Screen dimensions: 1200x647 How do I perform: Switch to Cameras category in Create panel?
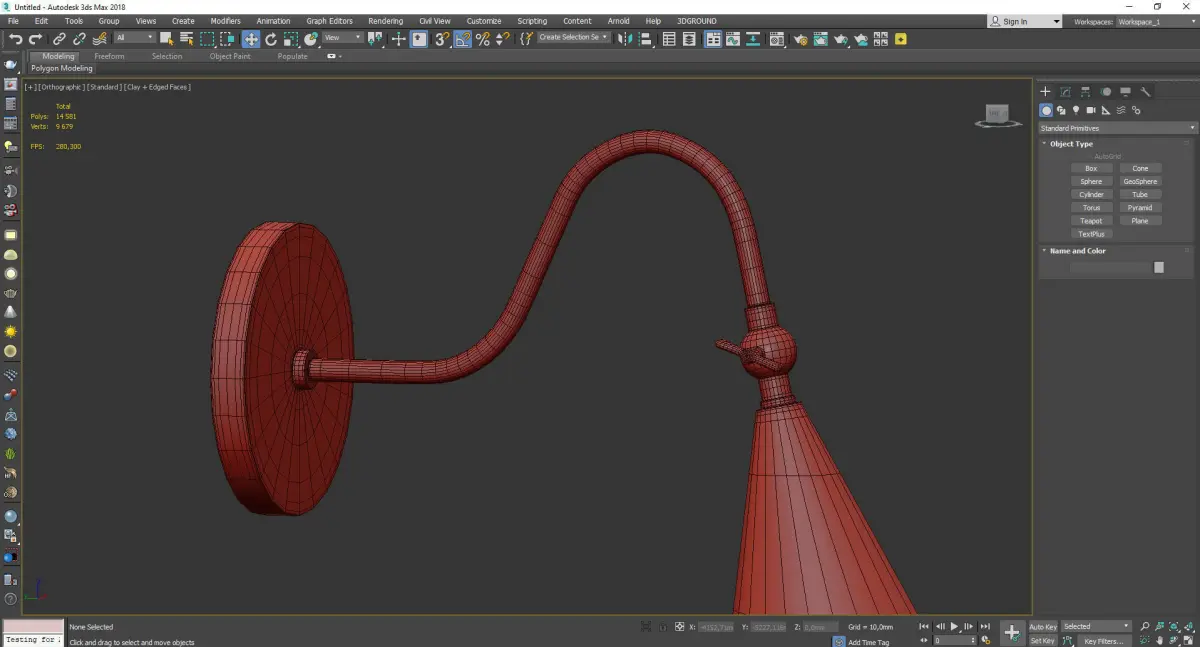(1091, 110)
